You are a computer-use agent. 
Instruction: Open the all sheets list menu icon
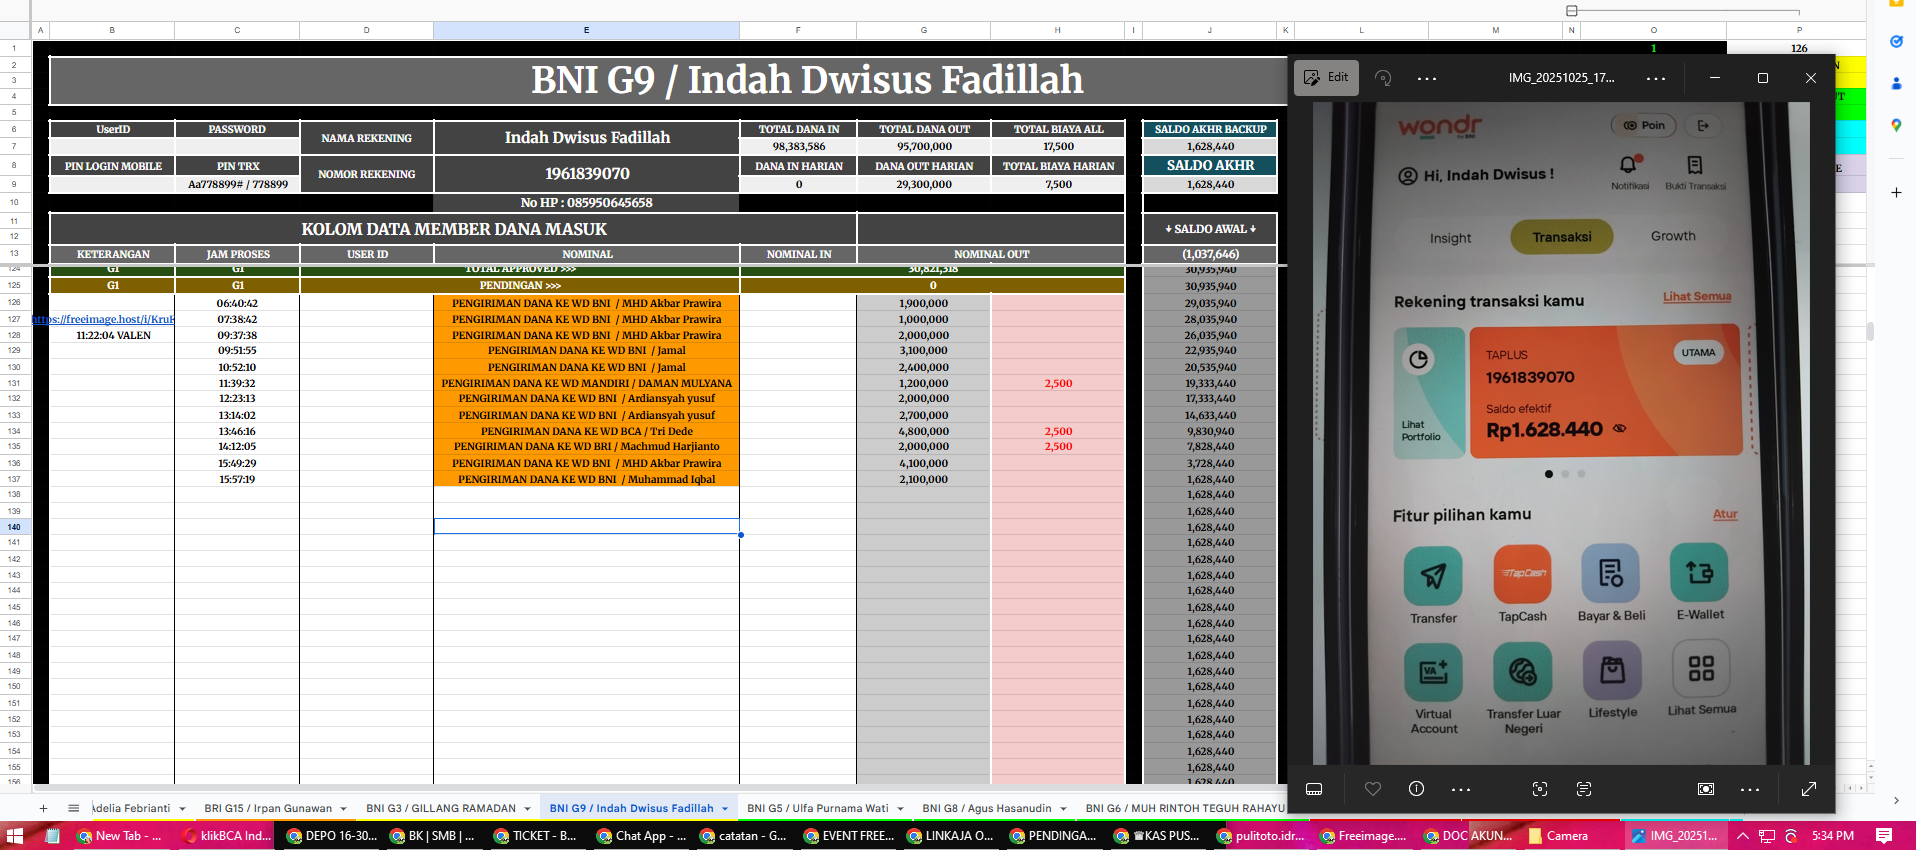(x=73, y=808)
